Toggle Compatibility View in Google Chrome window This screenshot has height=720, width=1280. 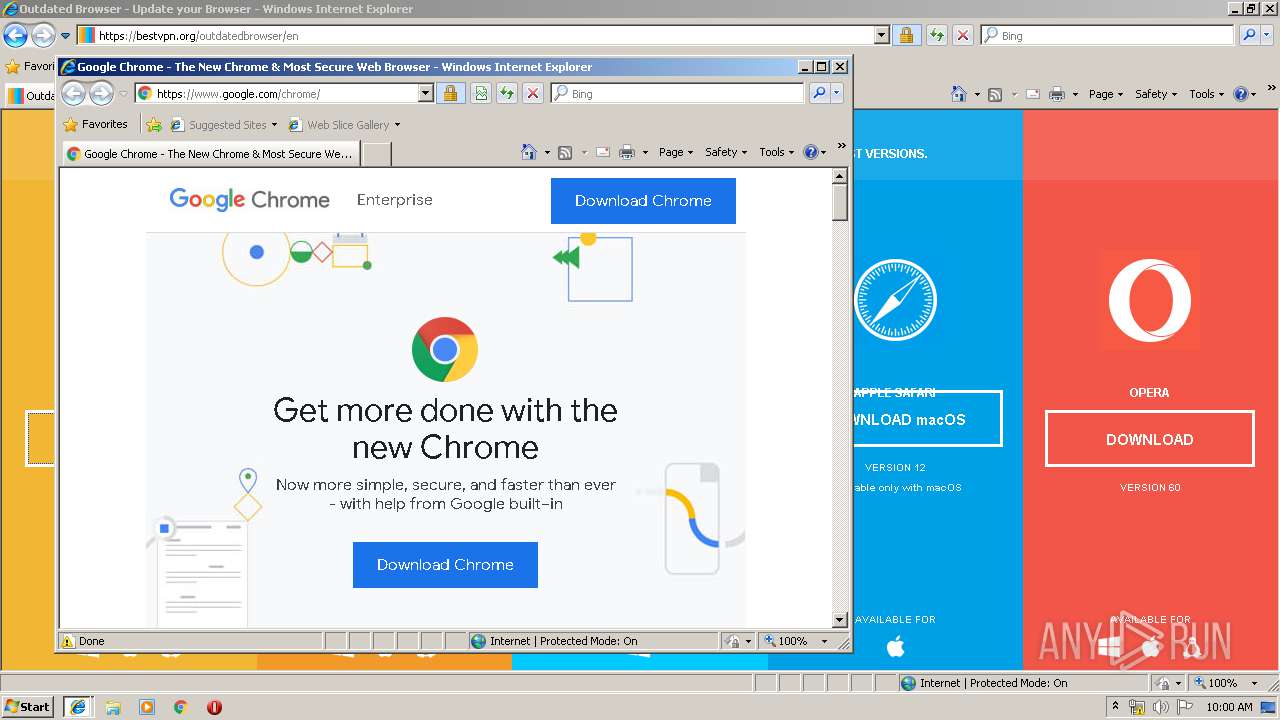(x=481, y=94)
